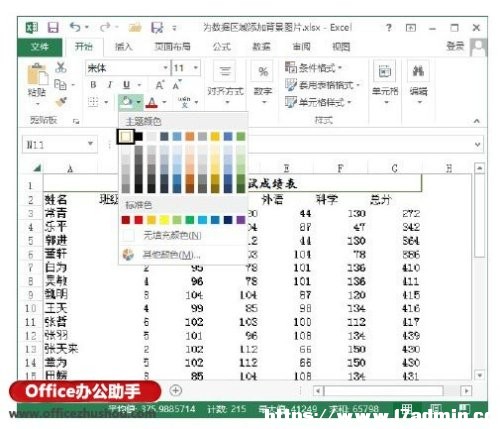Select row header 8

[31, 281]
